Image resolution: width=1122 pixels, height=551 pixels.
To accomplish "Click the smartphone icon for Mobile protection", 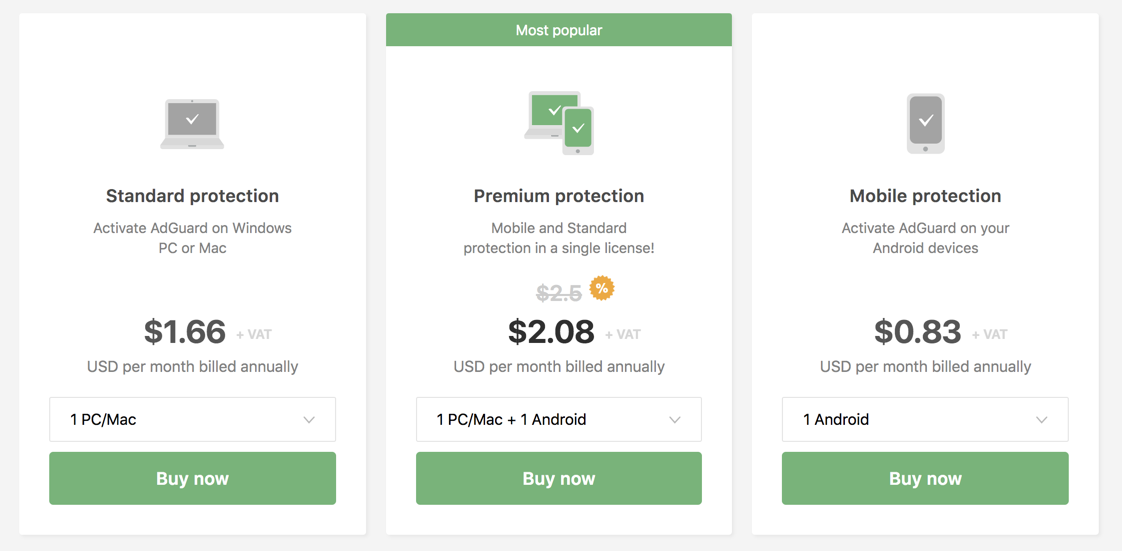I will [925, 124].
